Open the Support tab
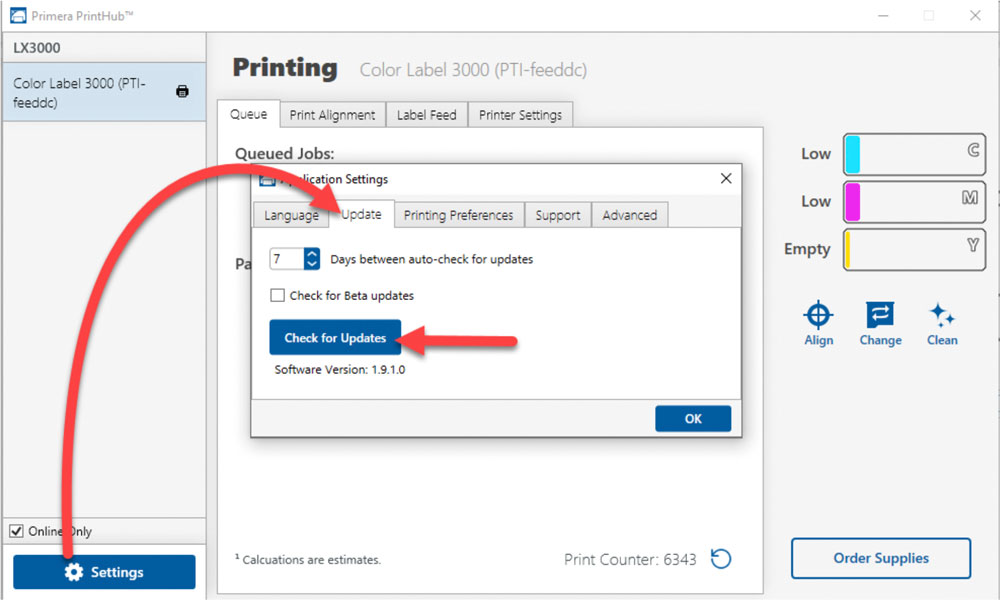This screenshot has width=1000, height=600. point(558,216)
